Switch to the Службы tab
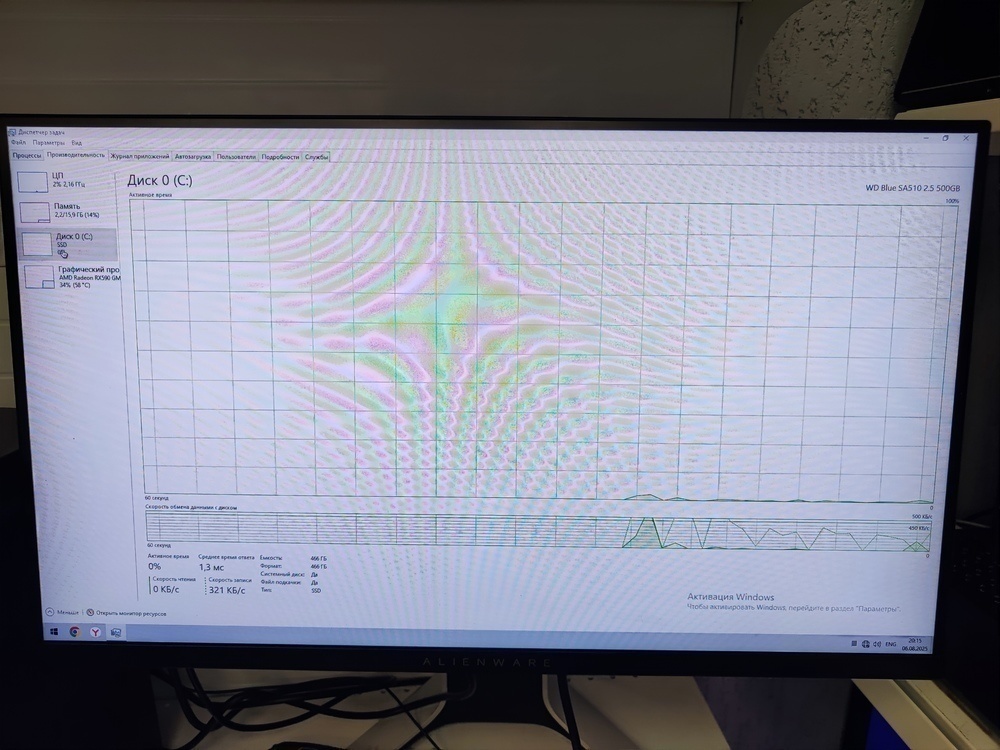The image size is (1000, 750). point(316,157)
